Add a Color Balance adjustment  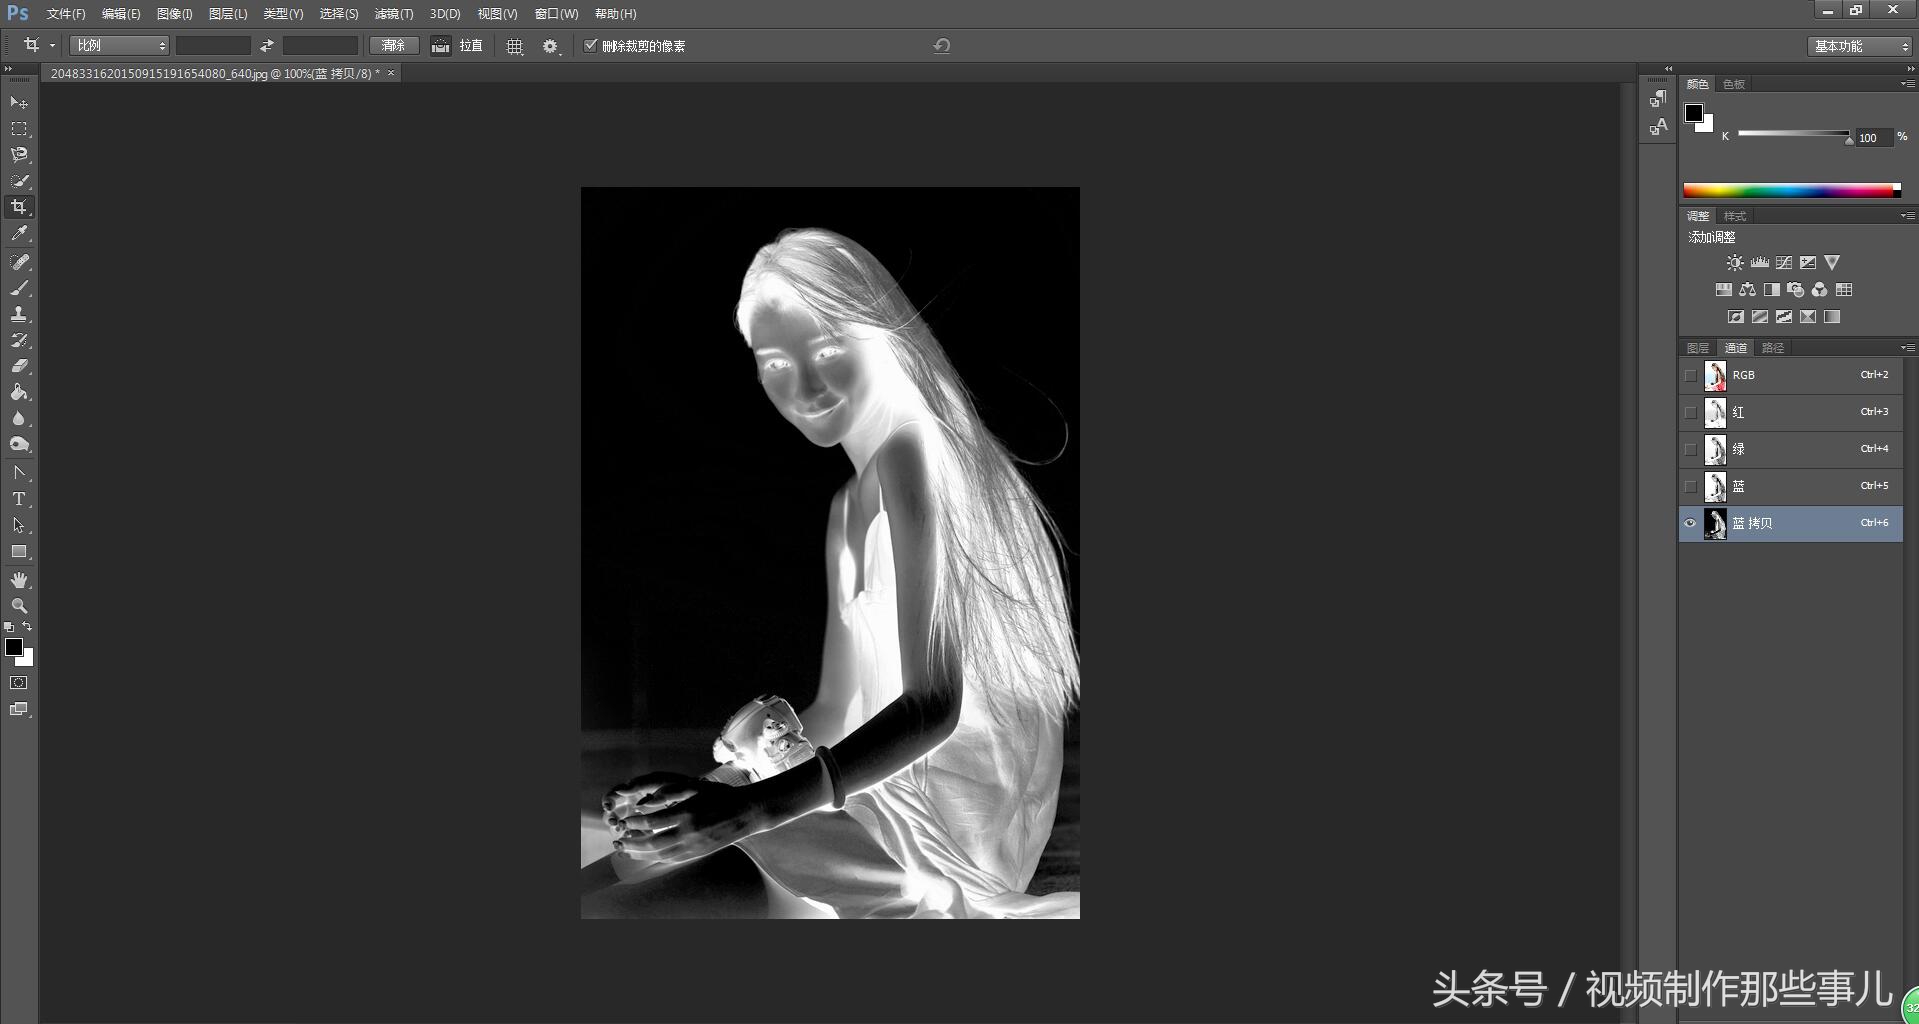point(1747,290)
